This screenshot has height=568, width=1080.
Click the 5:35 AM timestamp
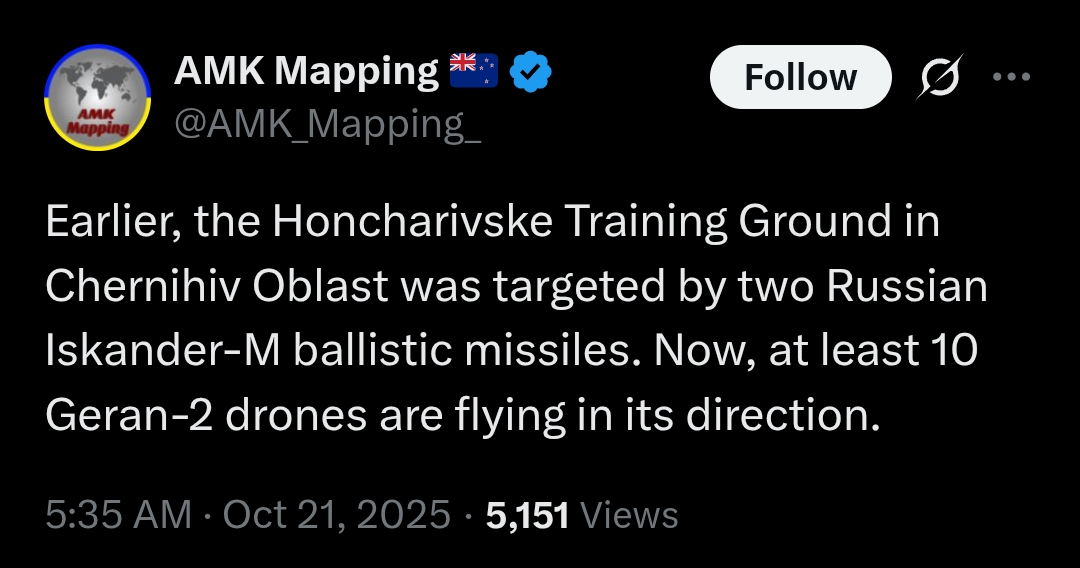[118, 514]
